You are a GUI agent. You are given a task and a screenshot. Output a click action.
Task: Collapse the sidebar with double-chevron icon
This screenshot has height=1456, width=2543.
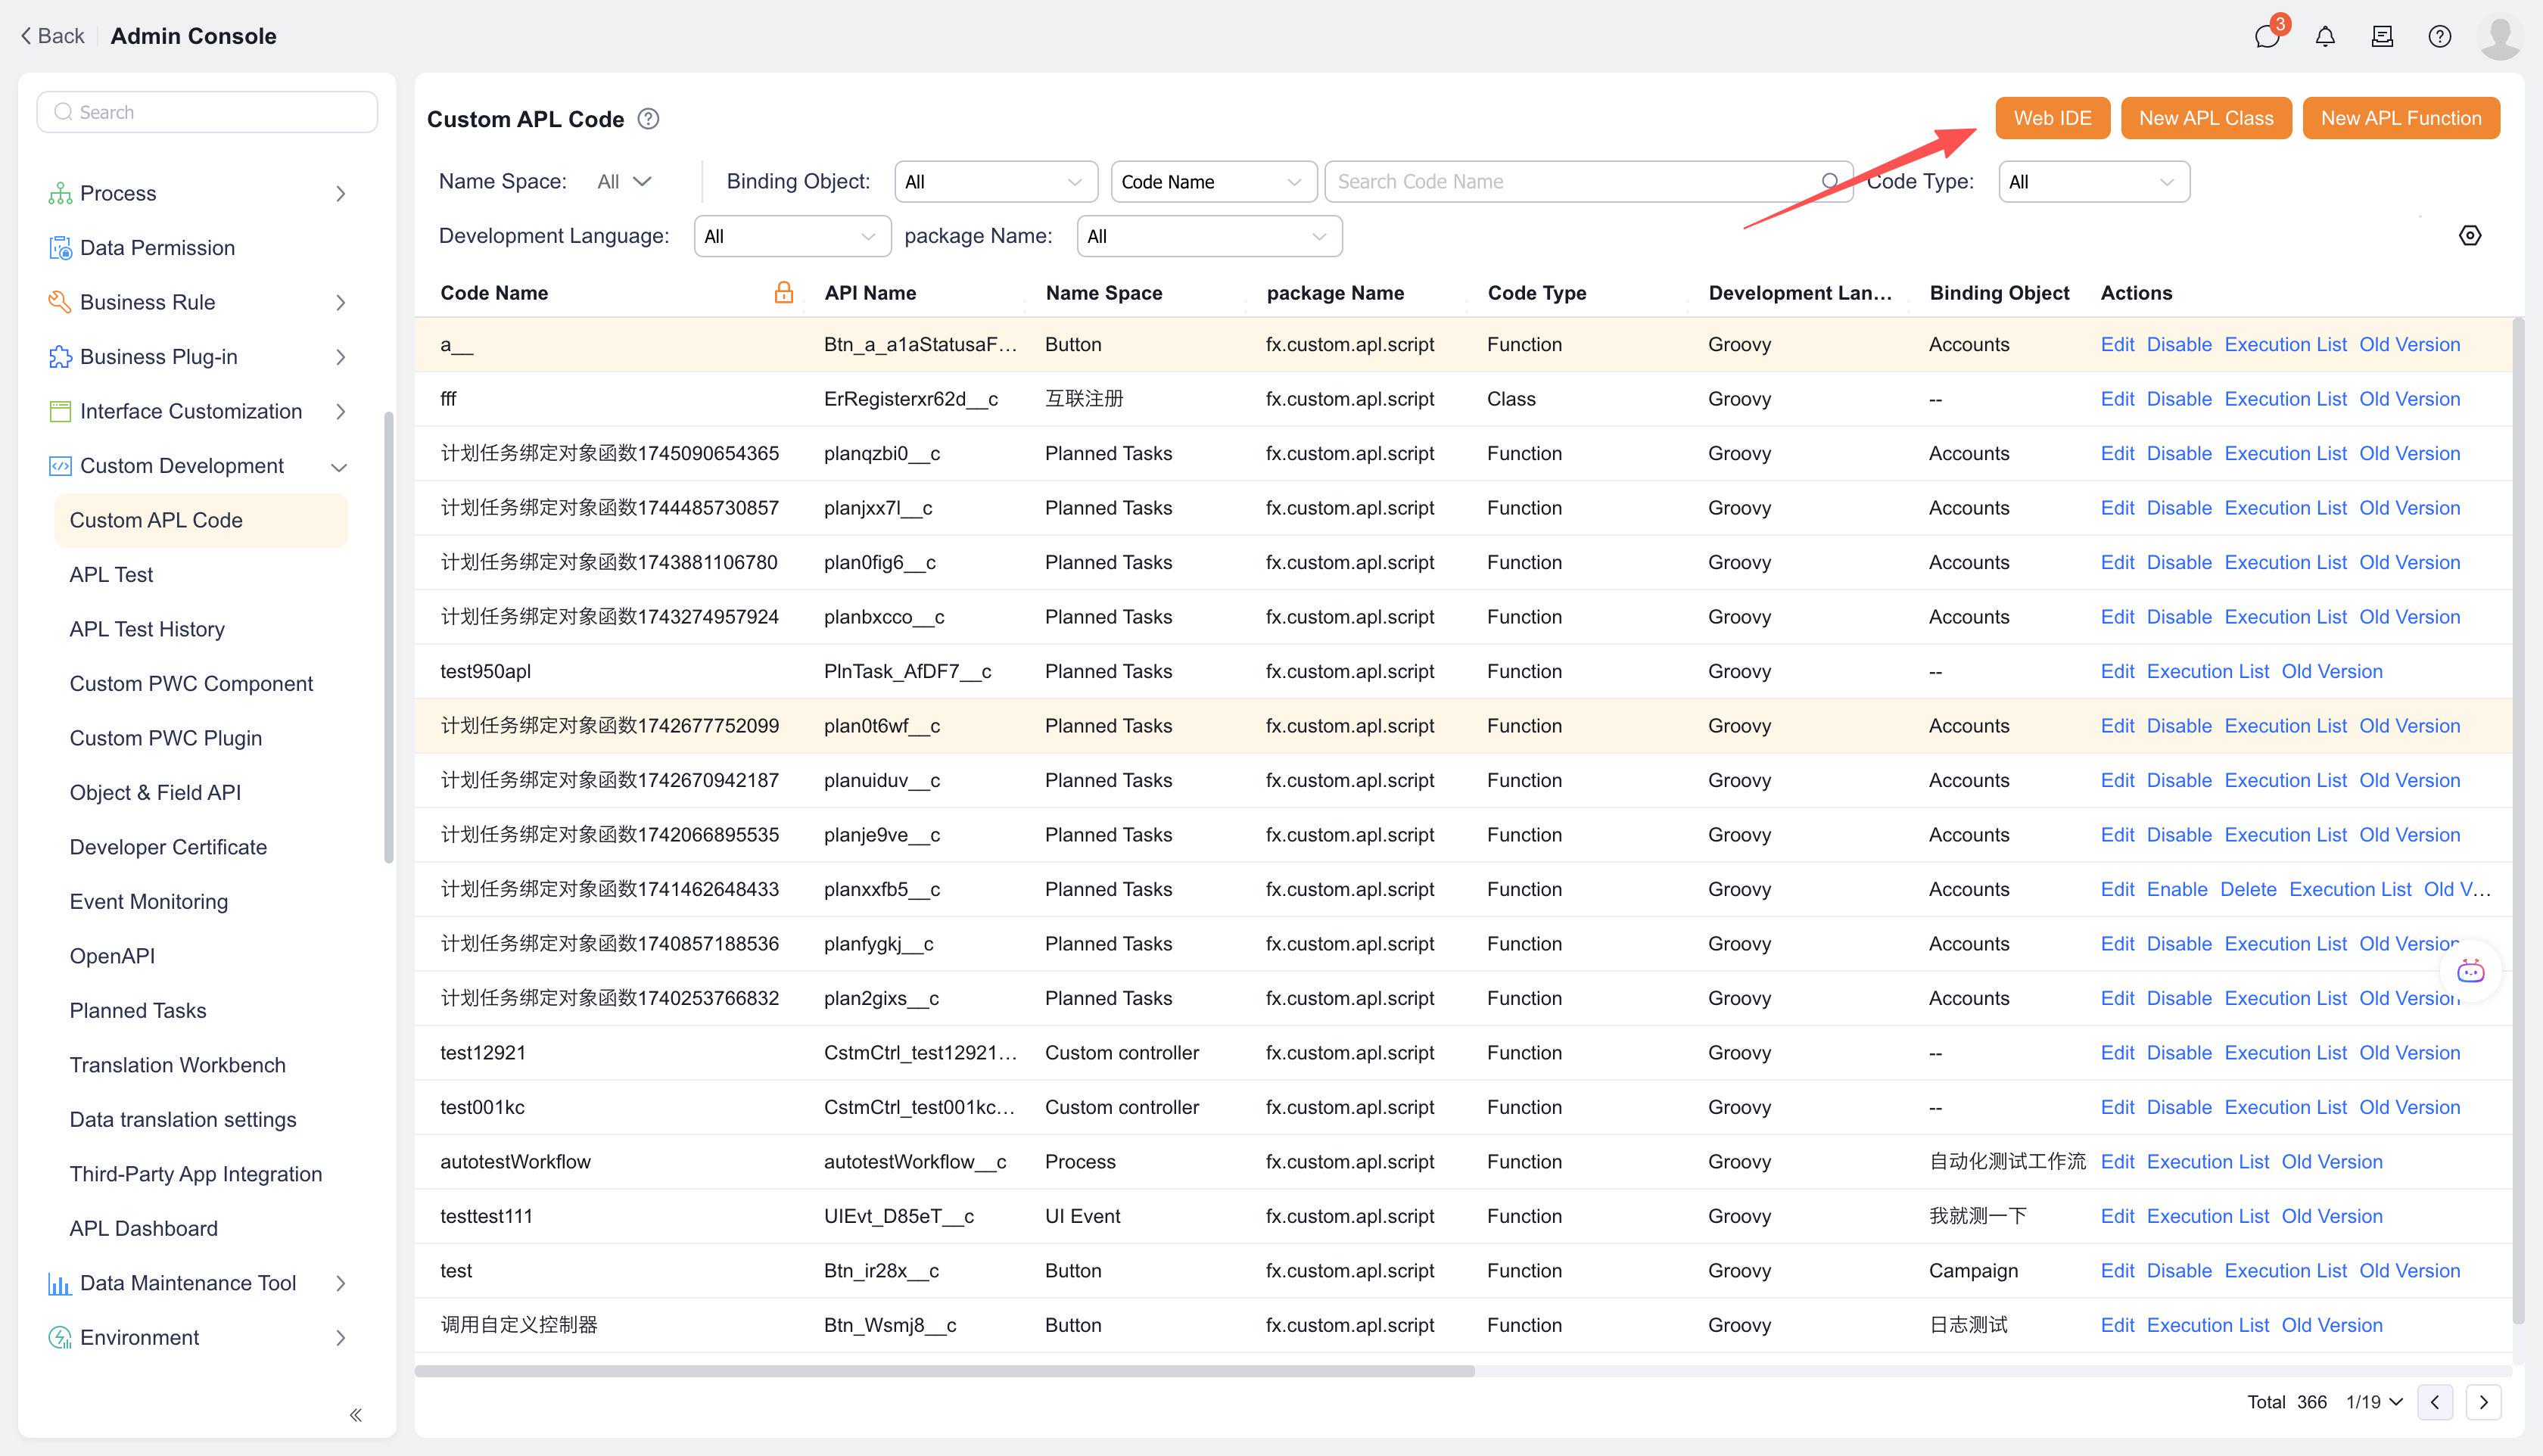pos(356,1414)
